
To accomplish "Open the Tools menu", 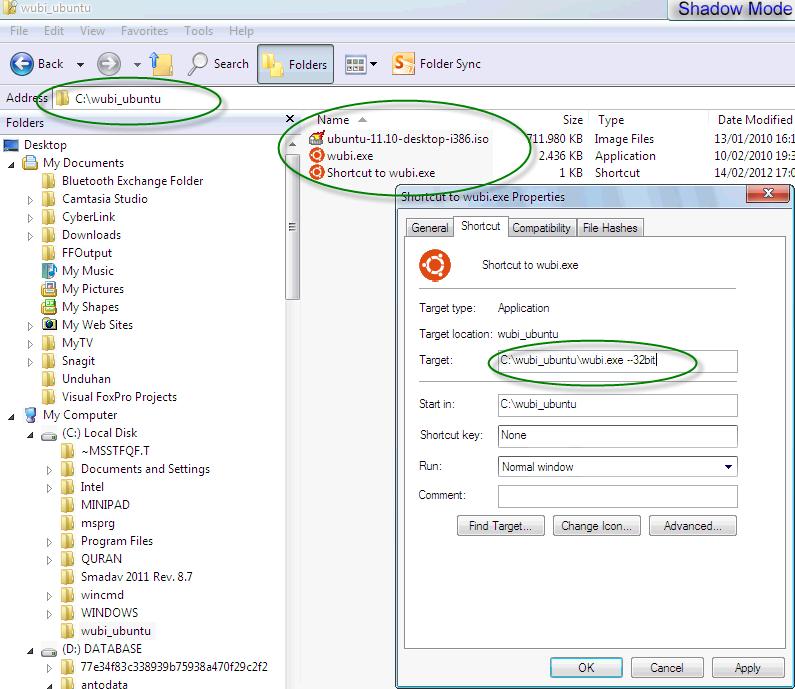I will [198, 31].
